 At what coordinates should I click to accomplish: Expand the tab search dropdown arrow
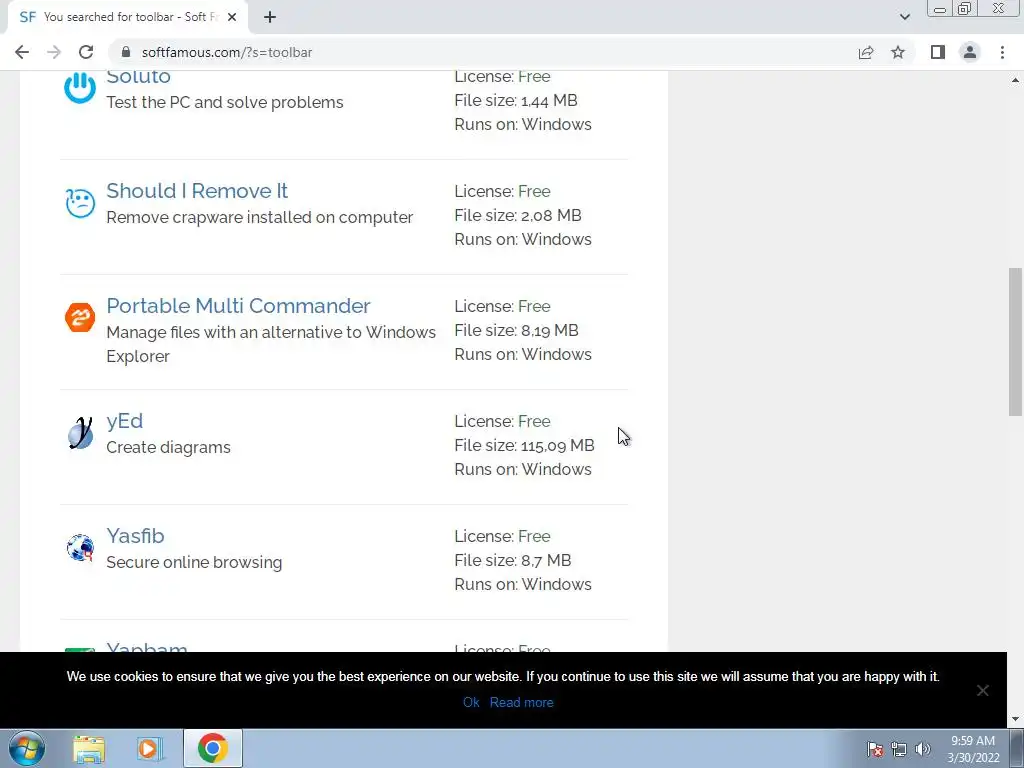click(x=904, y=17)
